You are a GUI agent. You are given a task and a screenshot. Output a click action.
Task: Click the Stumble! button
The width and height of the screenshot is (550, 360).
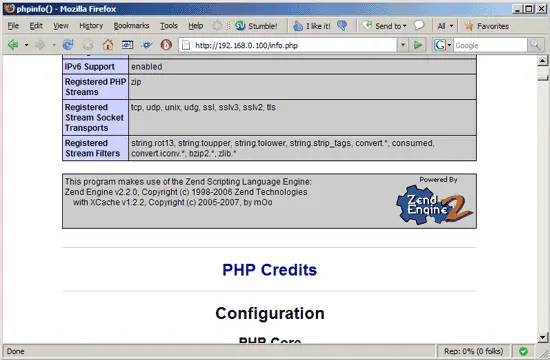coord(256,26)
